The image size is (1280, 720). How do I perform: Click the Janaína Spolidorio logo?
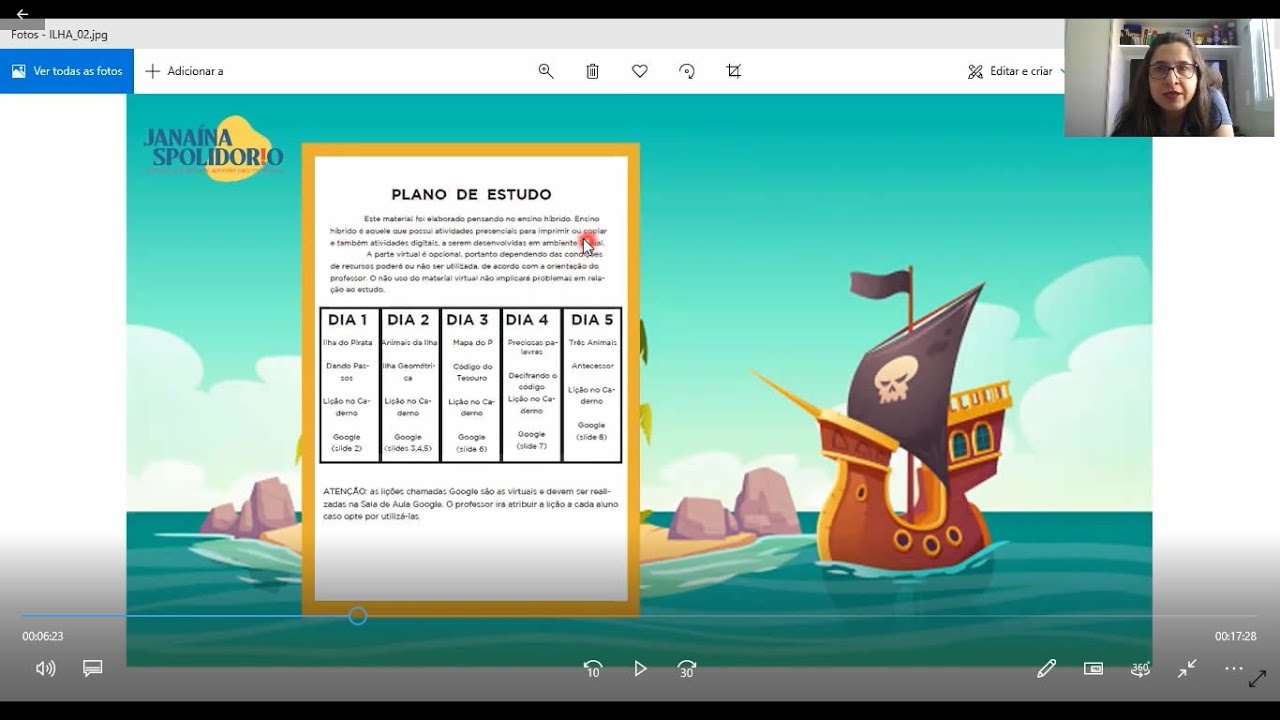point(214,148)
